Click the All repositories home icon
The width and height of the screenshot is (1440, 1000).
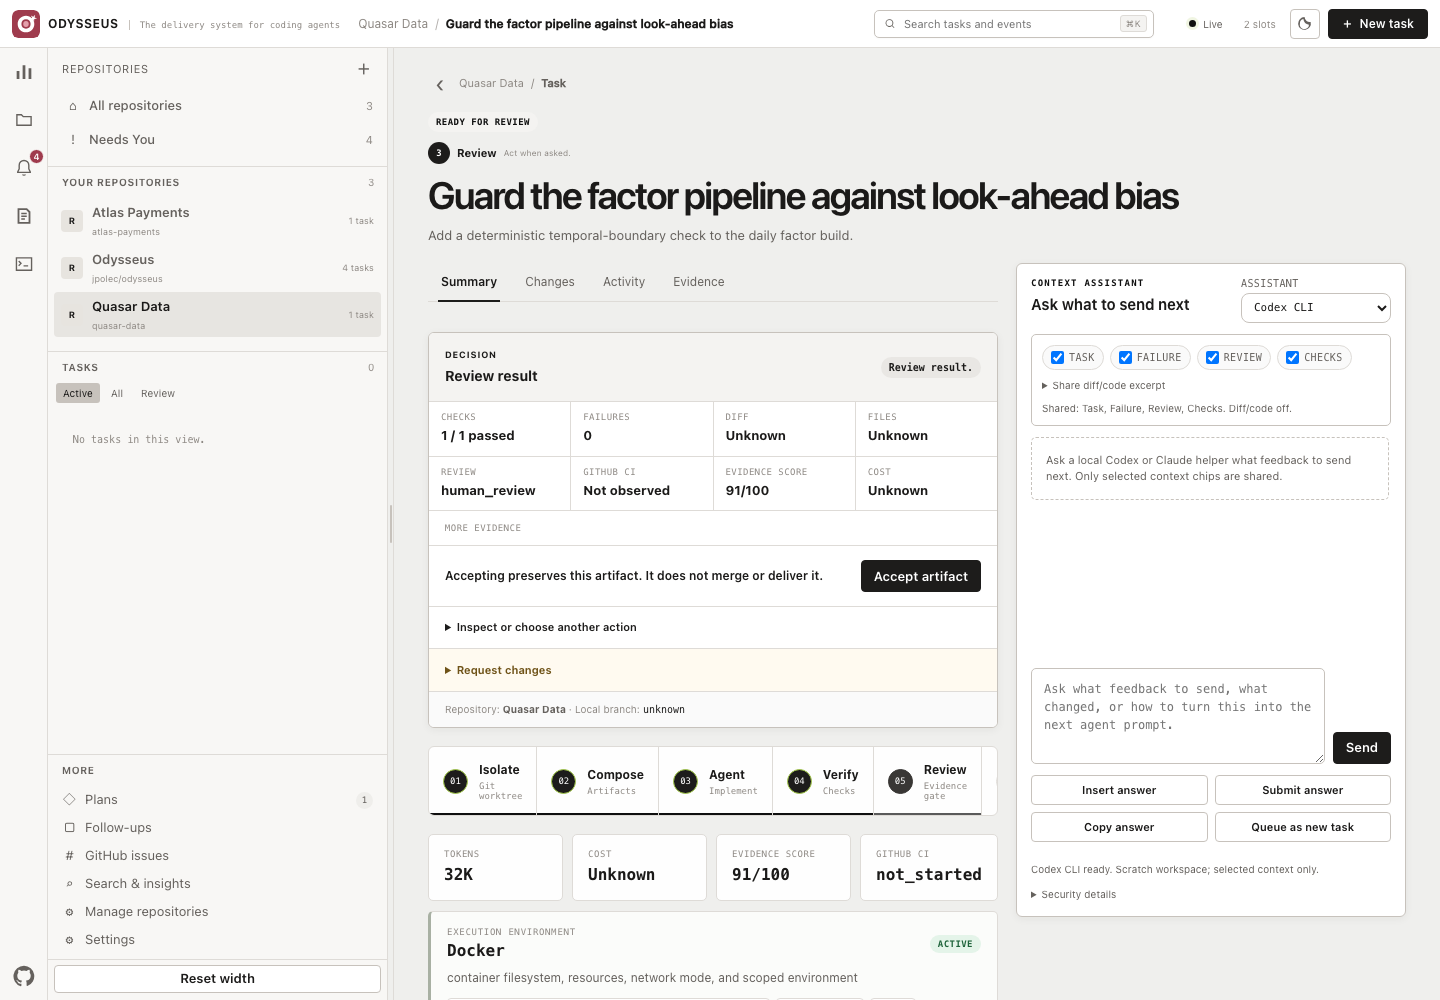(x=73, y=106)
